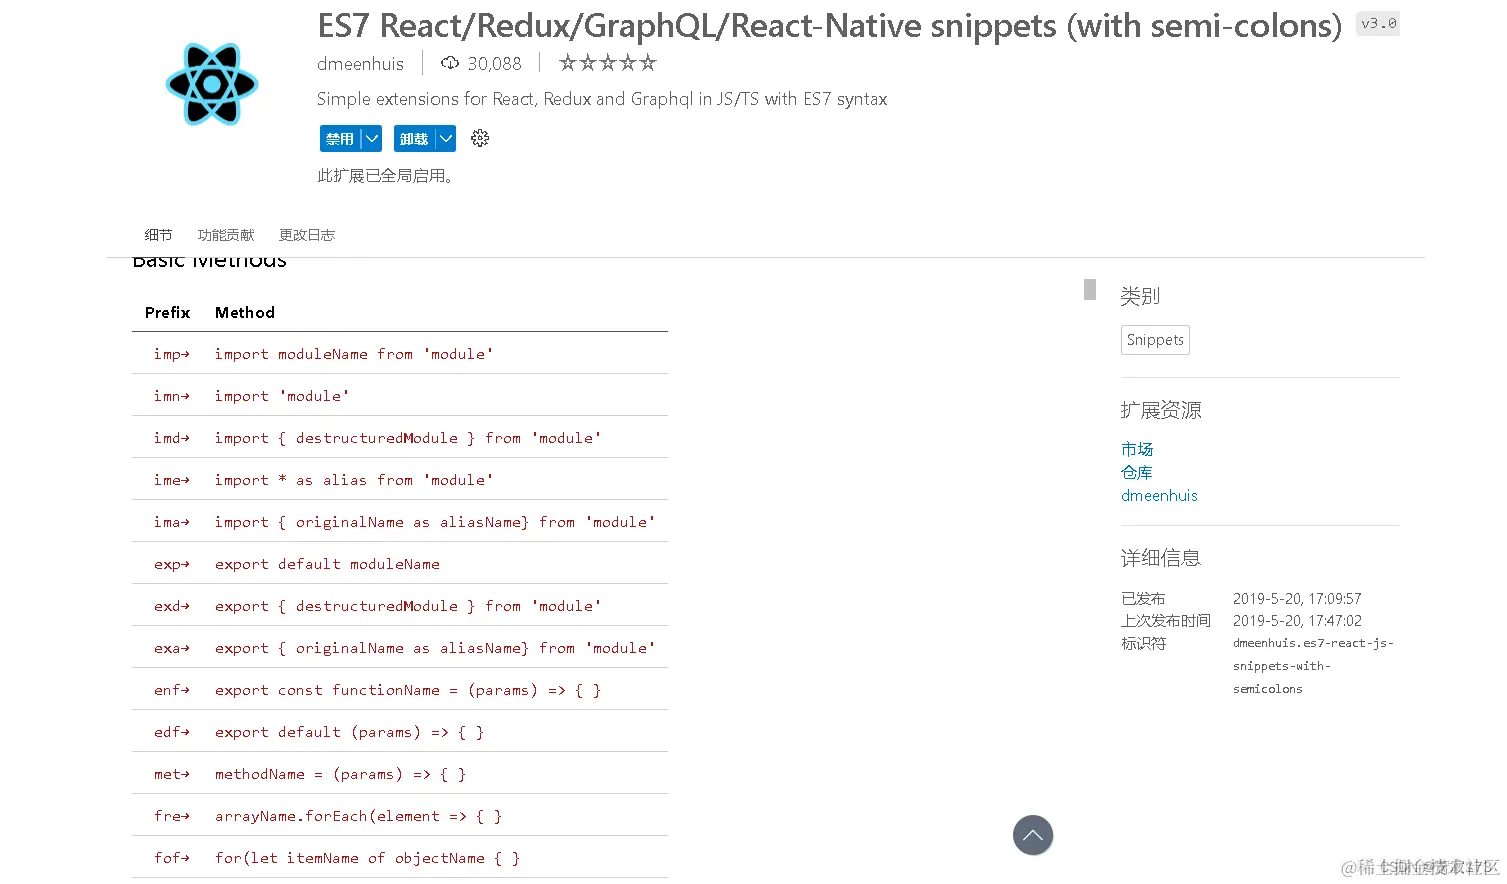The width and height of the screenshot is (1507, 884).
Task: Click the Snippets category tag
Action: (1155, 340)
